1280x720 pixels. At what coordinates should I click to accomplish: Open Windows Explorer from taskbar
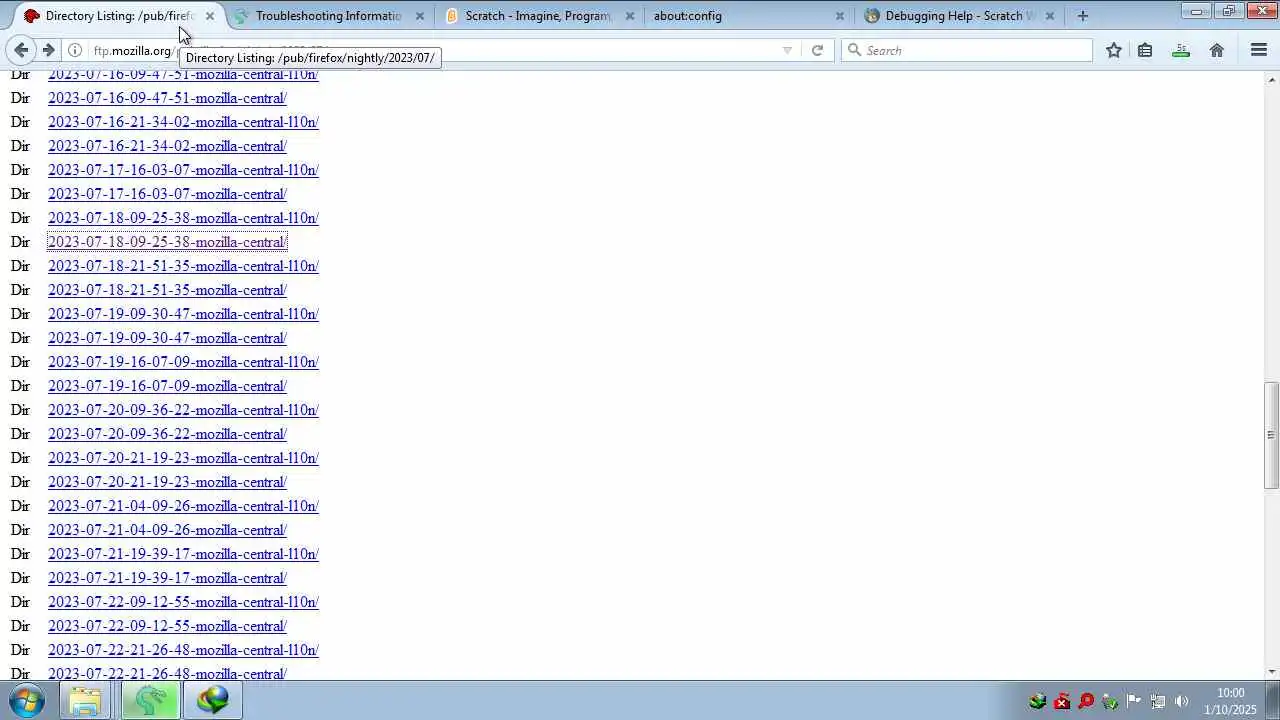point(85,701)
